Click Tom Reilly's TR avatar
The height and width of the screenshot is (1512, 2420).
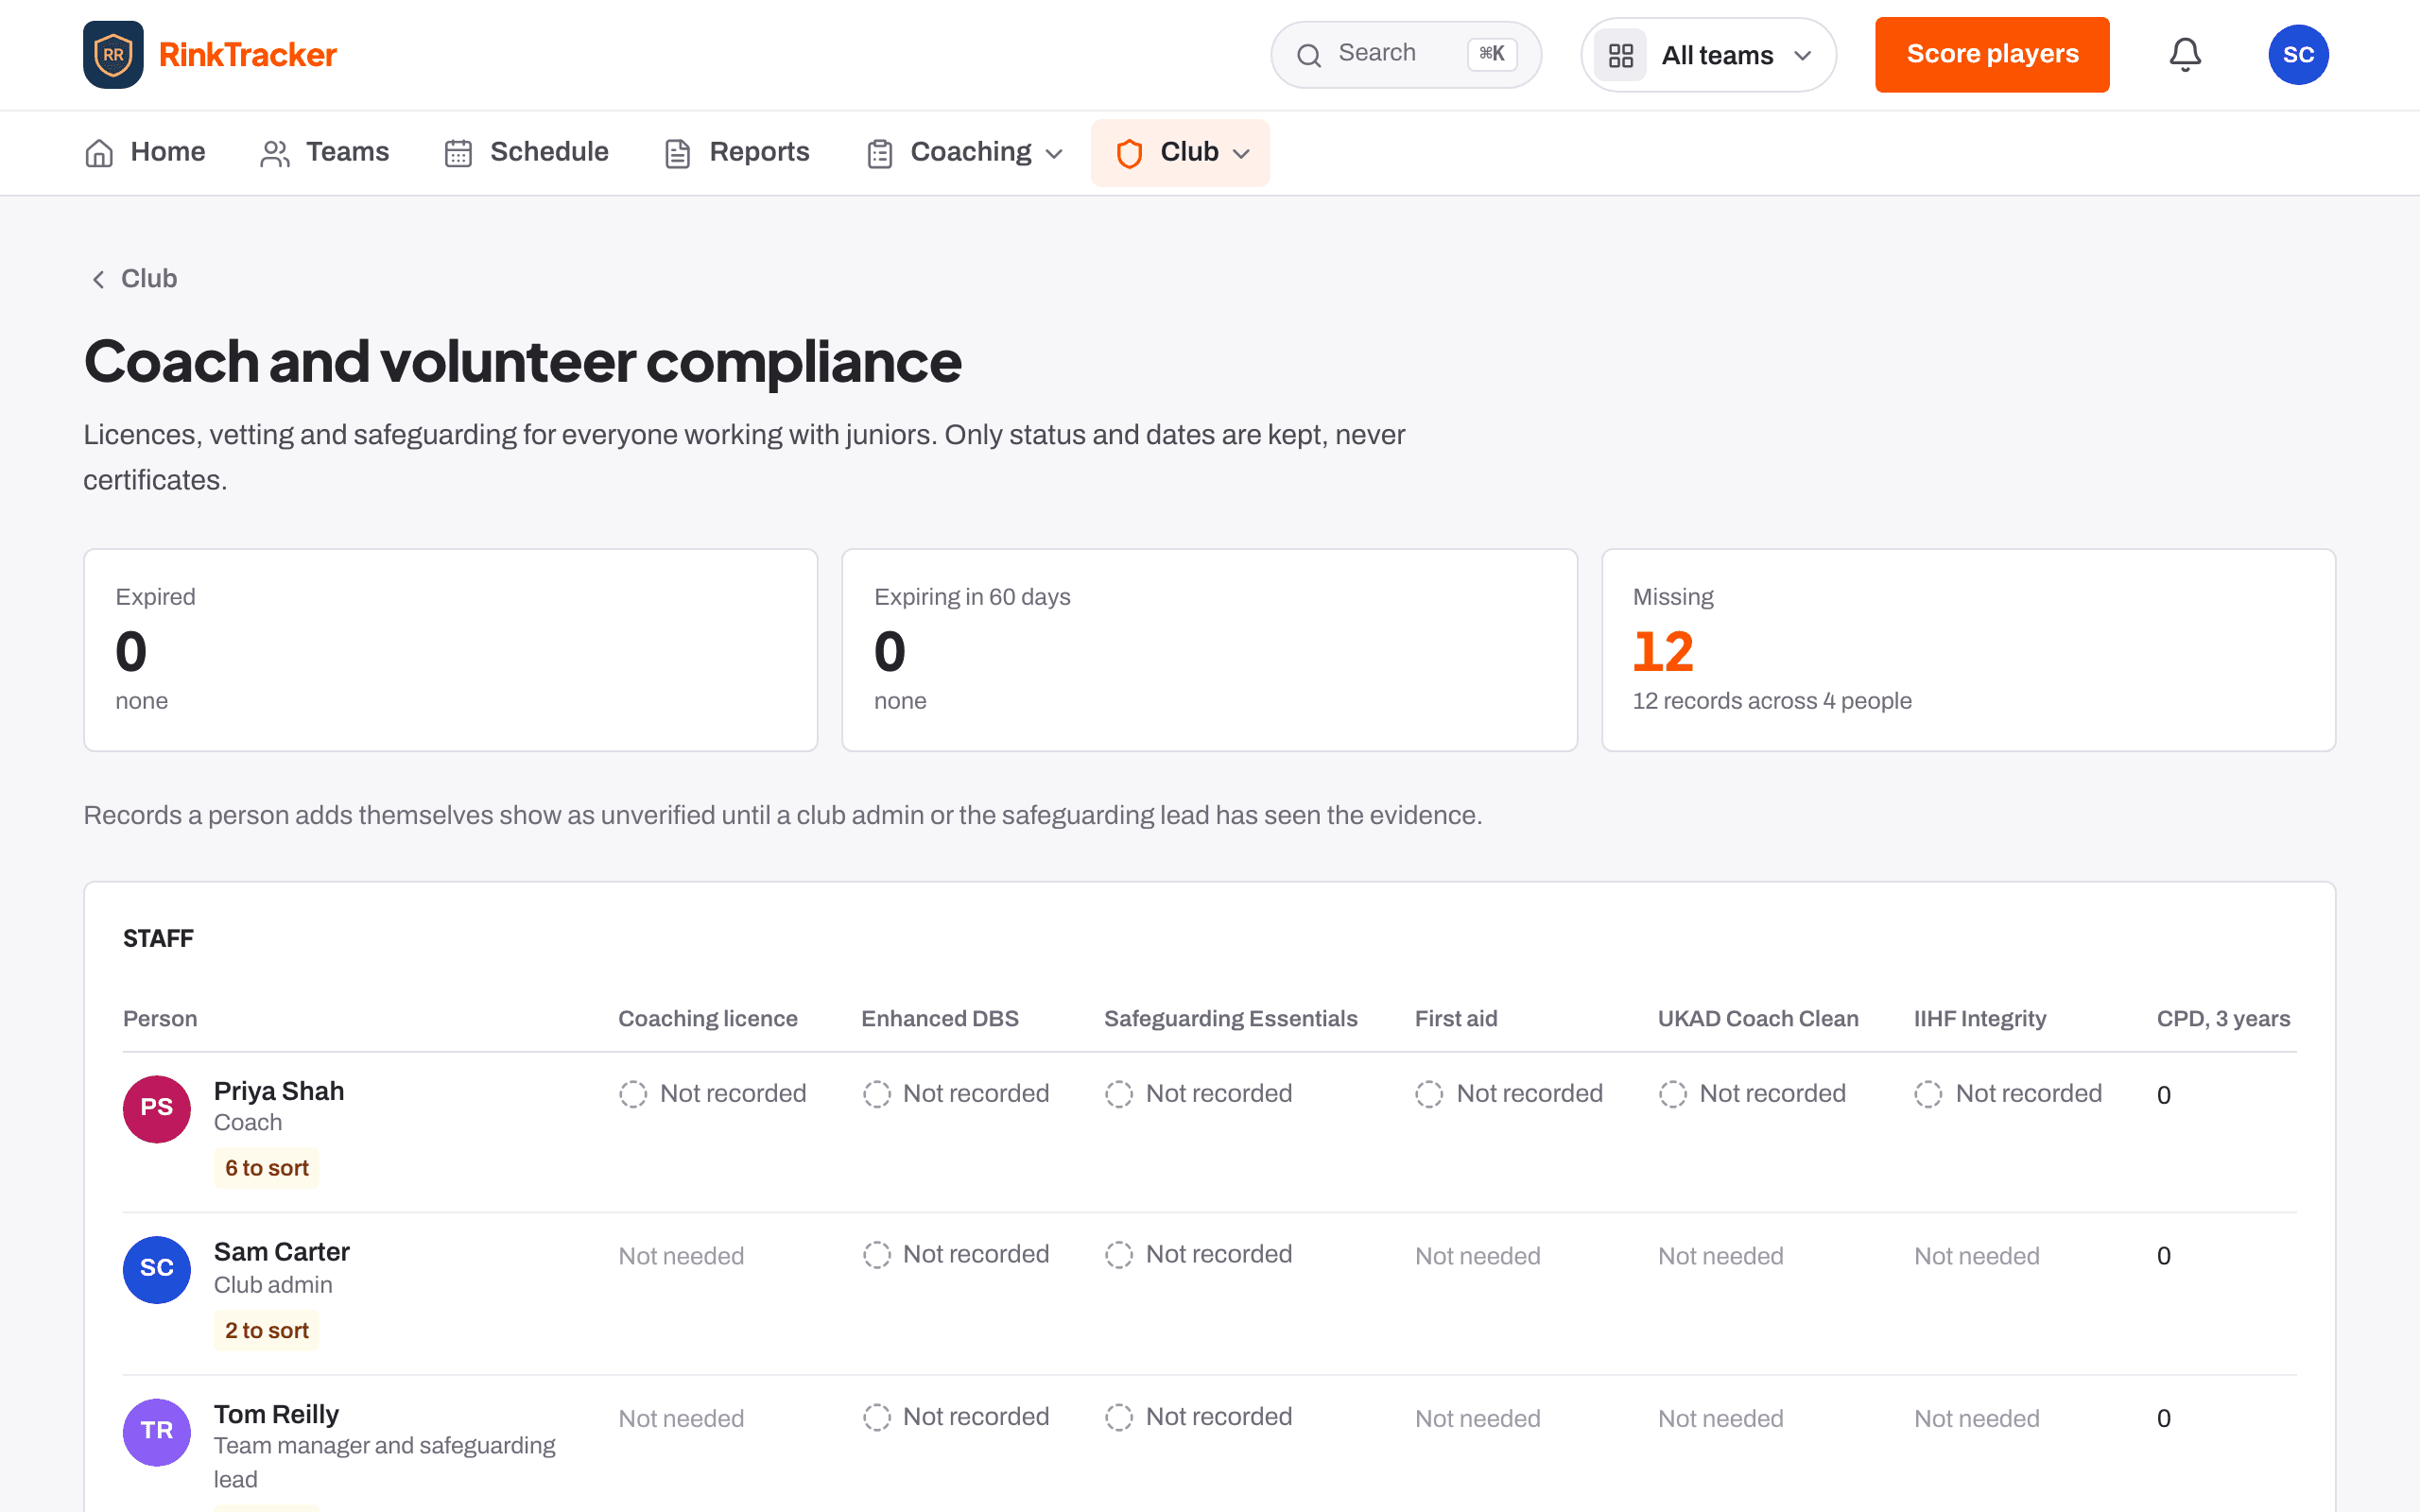click(x=157, y=1431)
